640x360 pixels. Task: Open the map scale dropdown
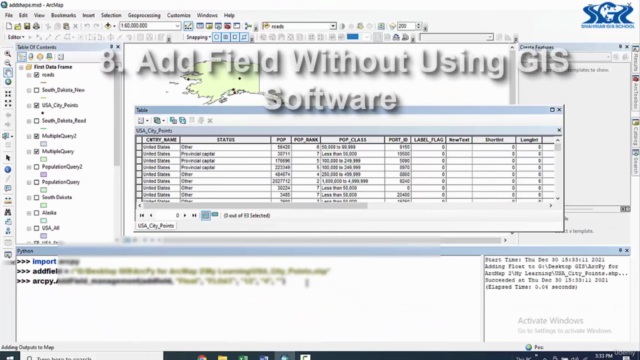pyautogui.click(x=177, y=26)
